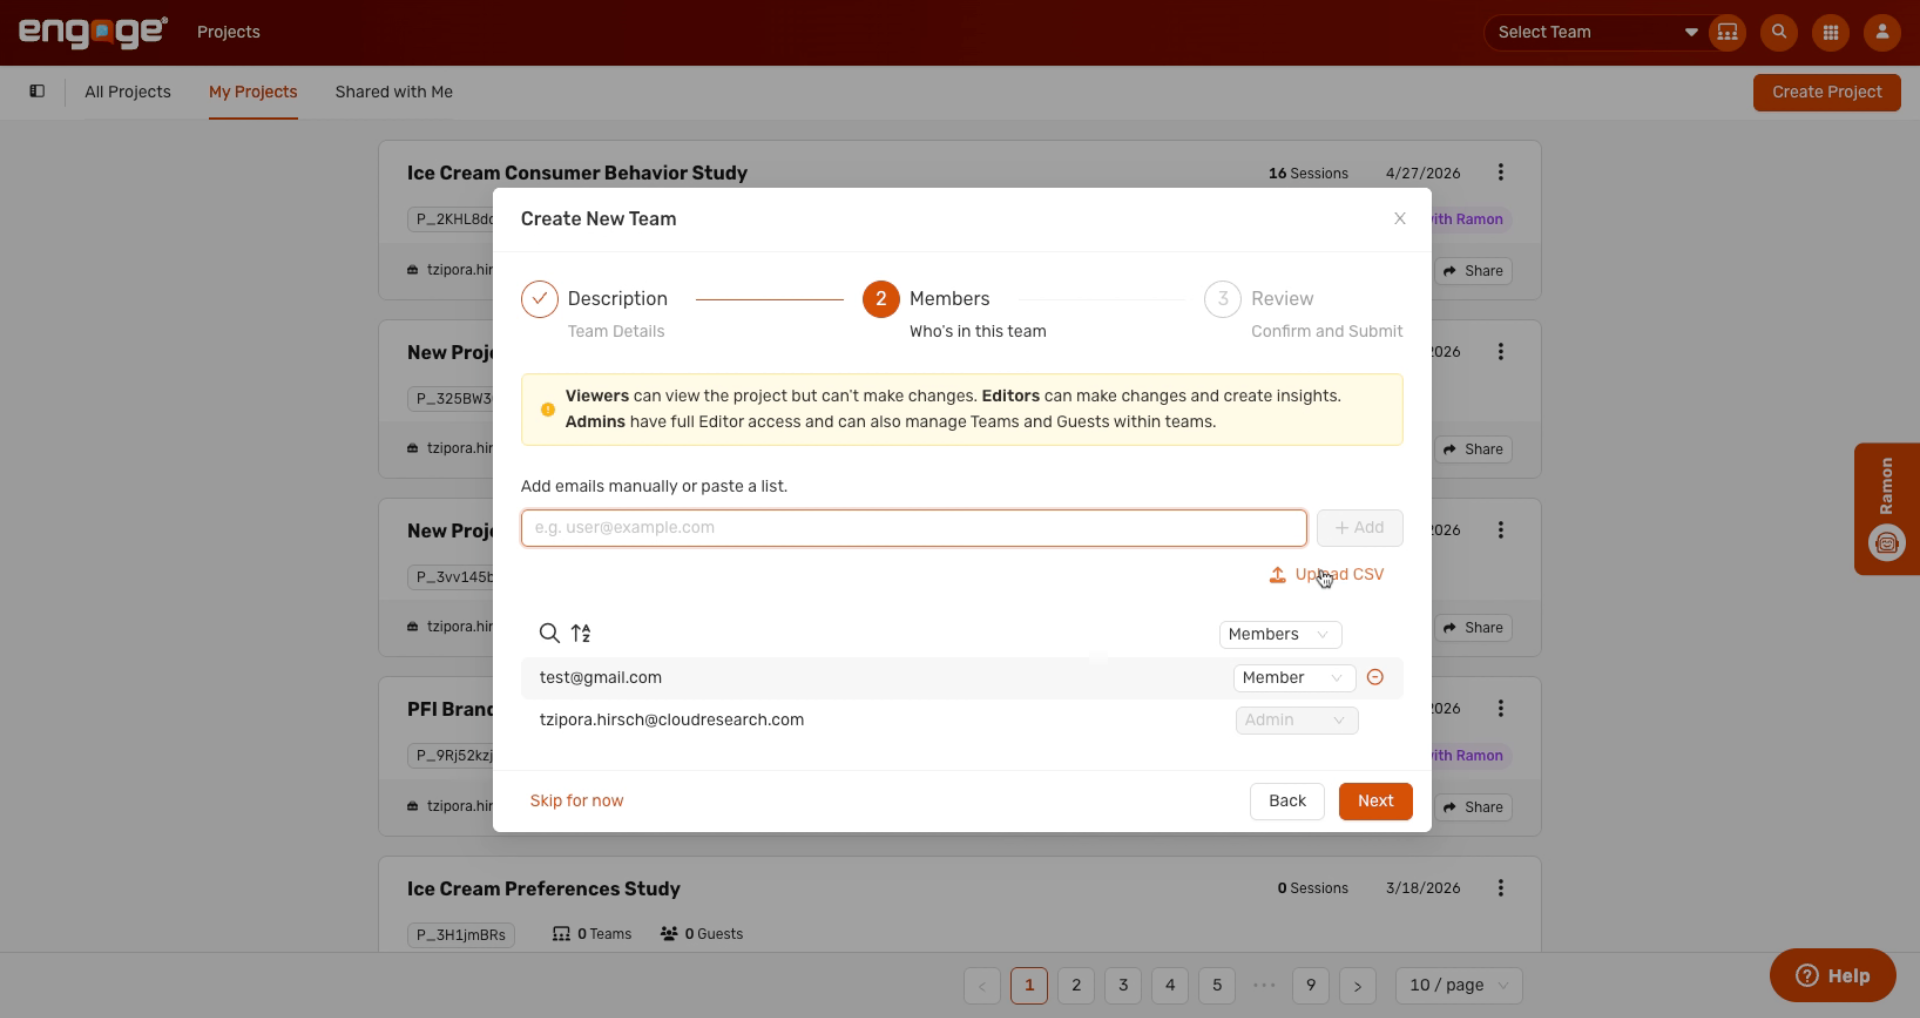Open the search icon in the top bar
This screenshot has height=1018, width=1920.
(1779, 32)
